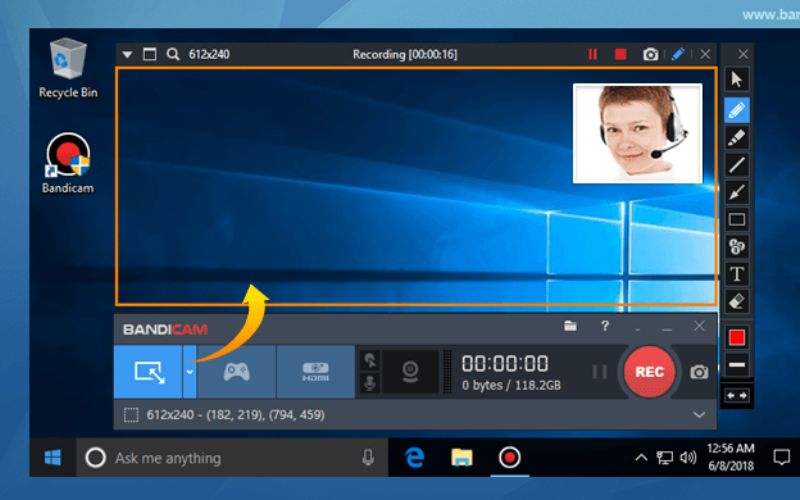Screen dimensions: 800x500
Task: Take a screenshot using recording bar camera icon
Action: point(651,54)
